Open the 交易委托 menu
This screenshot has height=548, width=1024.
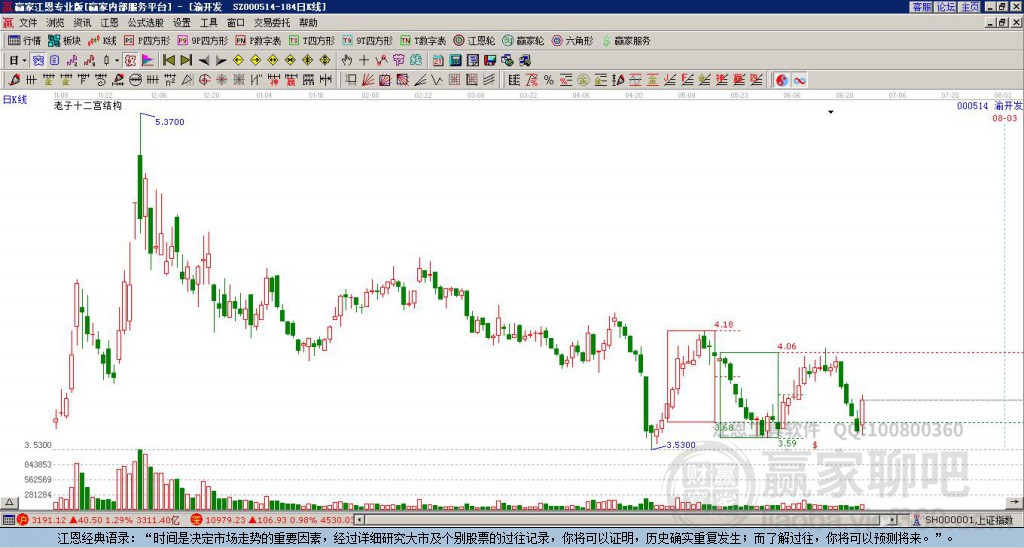pyautogui.click(x=272, y=23)
